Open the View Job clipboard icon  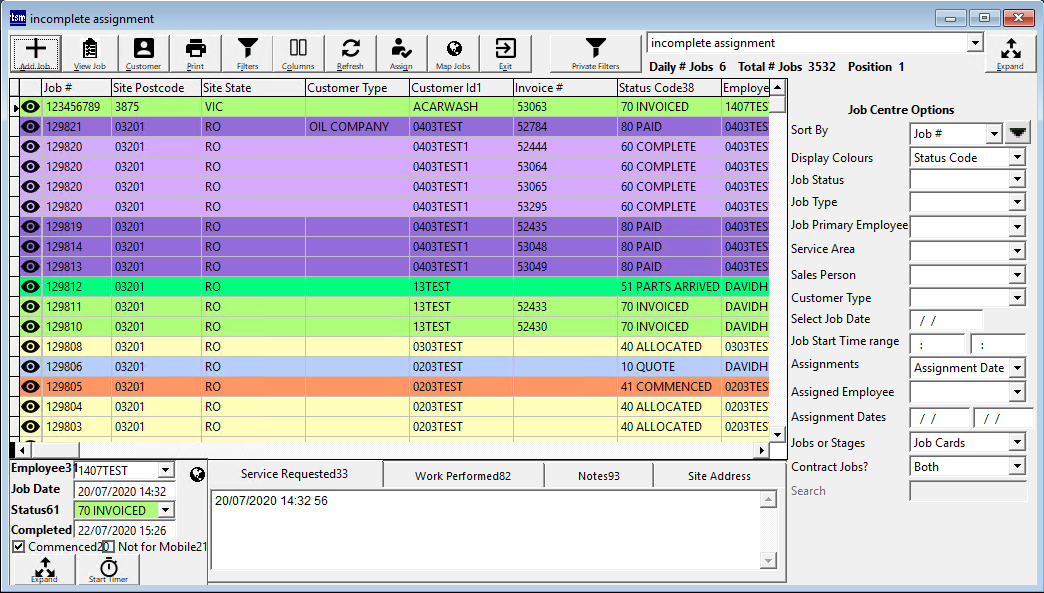(x=90, y=53)
